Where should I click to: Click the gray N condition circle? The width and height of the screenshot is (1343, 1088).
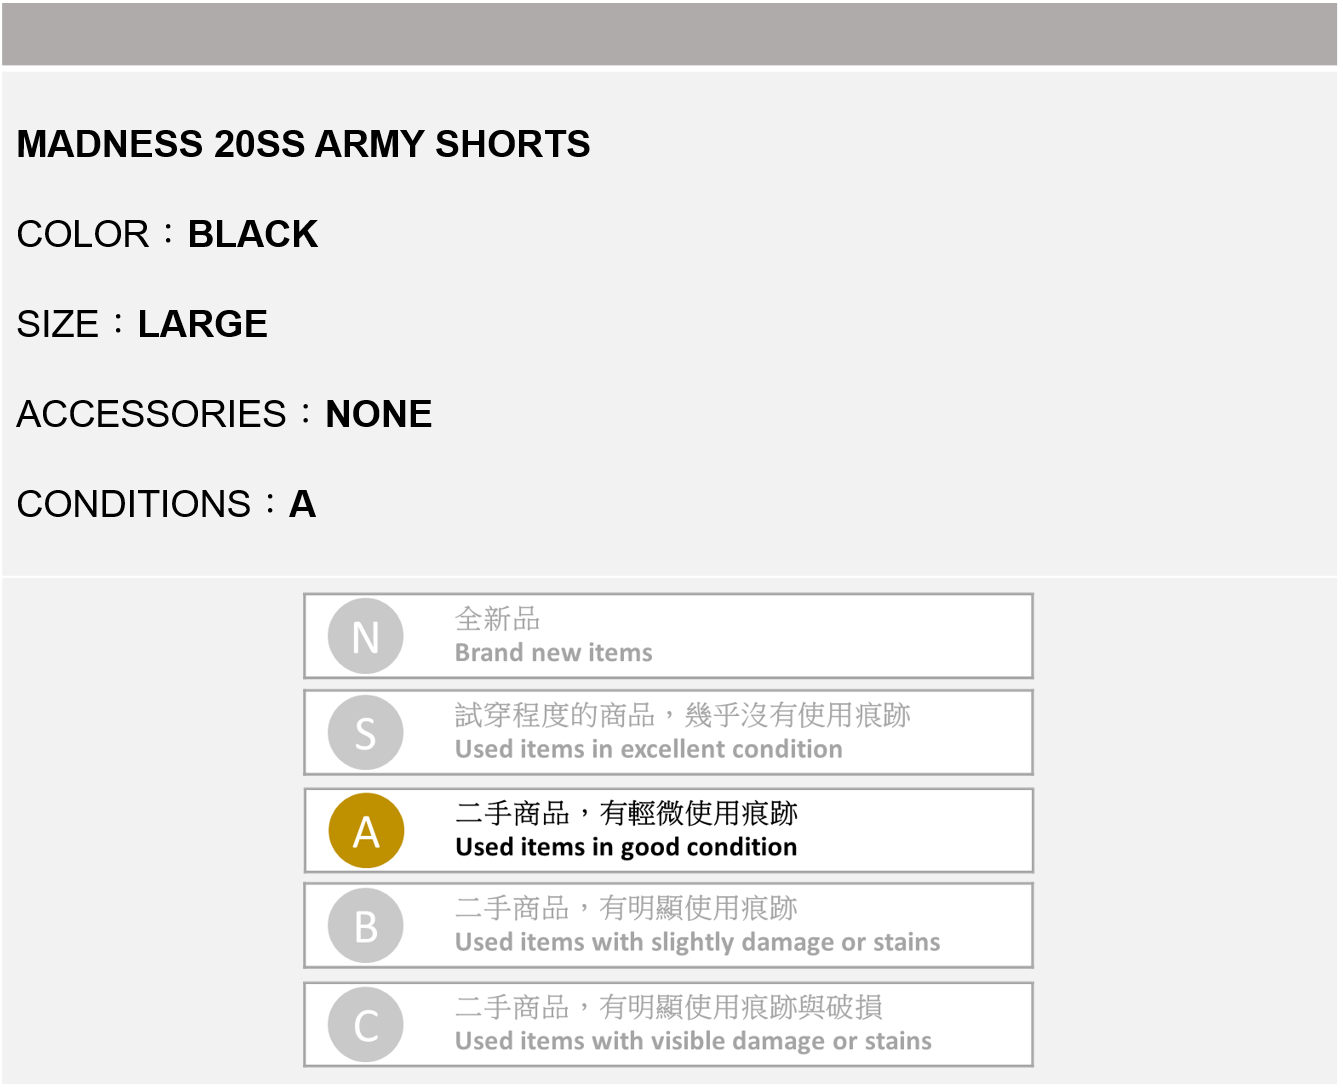pyautogui.click(x=366, y=636)
